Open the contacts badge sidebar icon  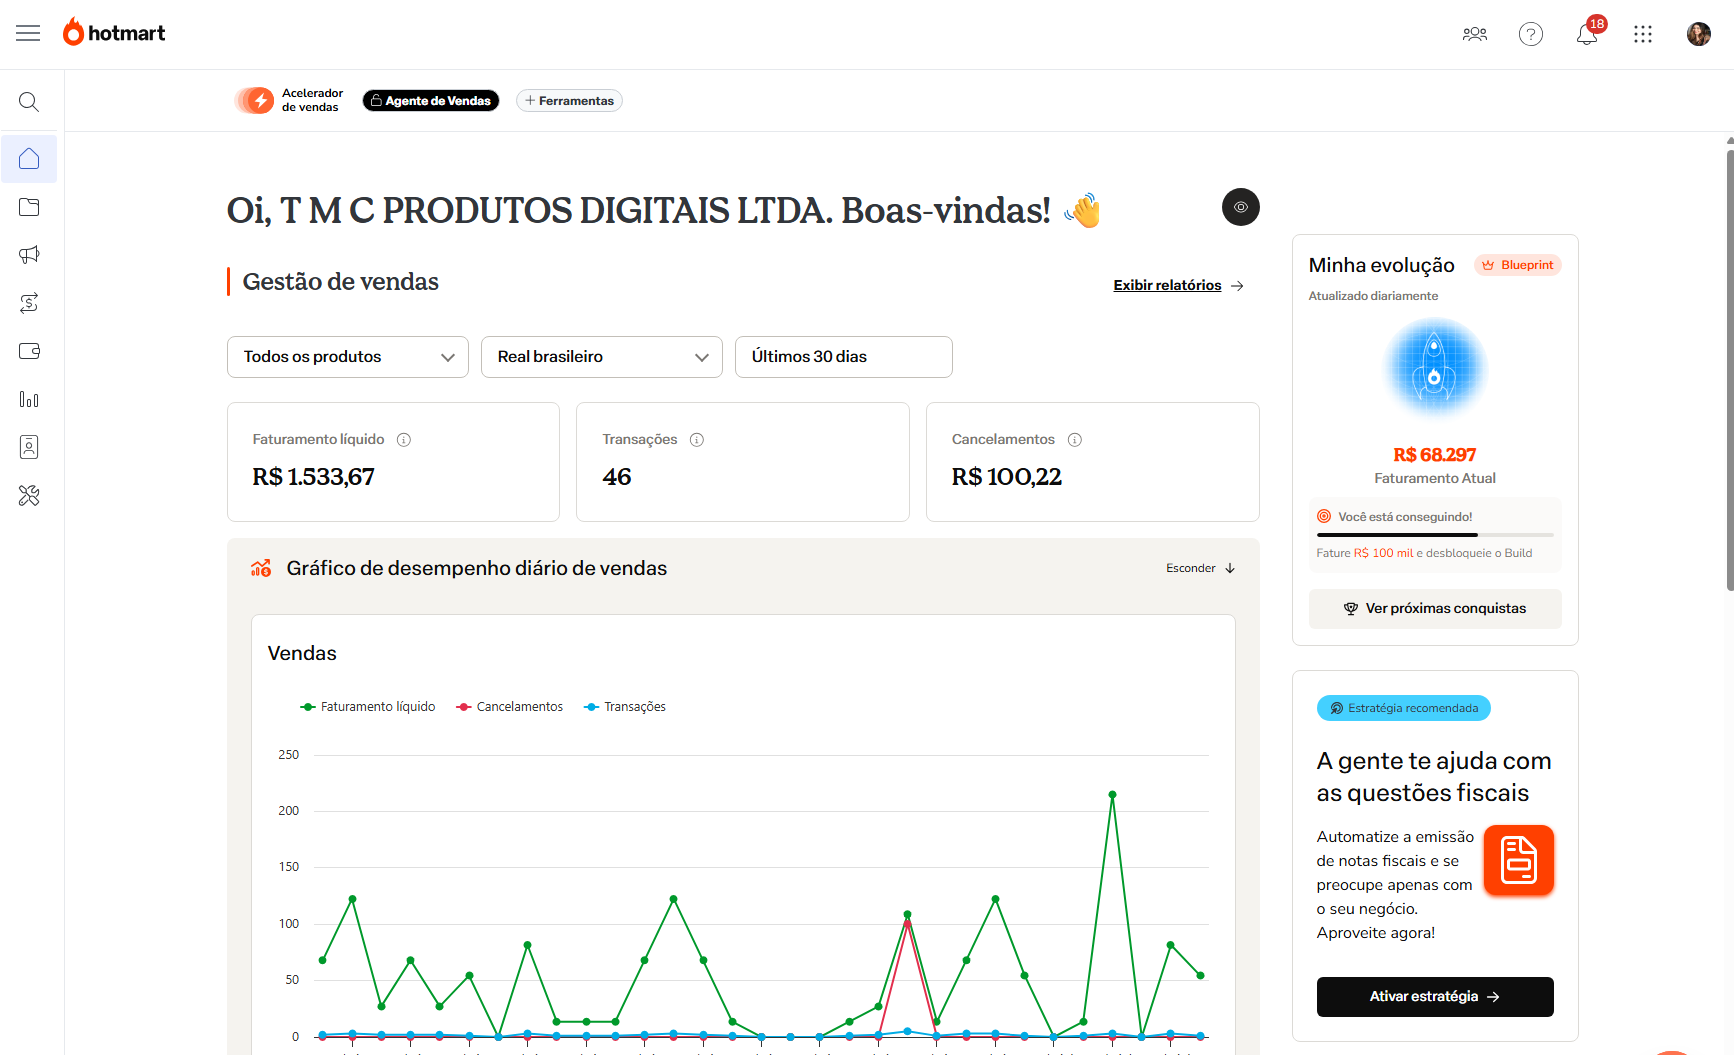[x=29, y=447]
